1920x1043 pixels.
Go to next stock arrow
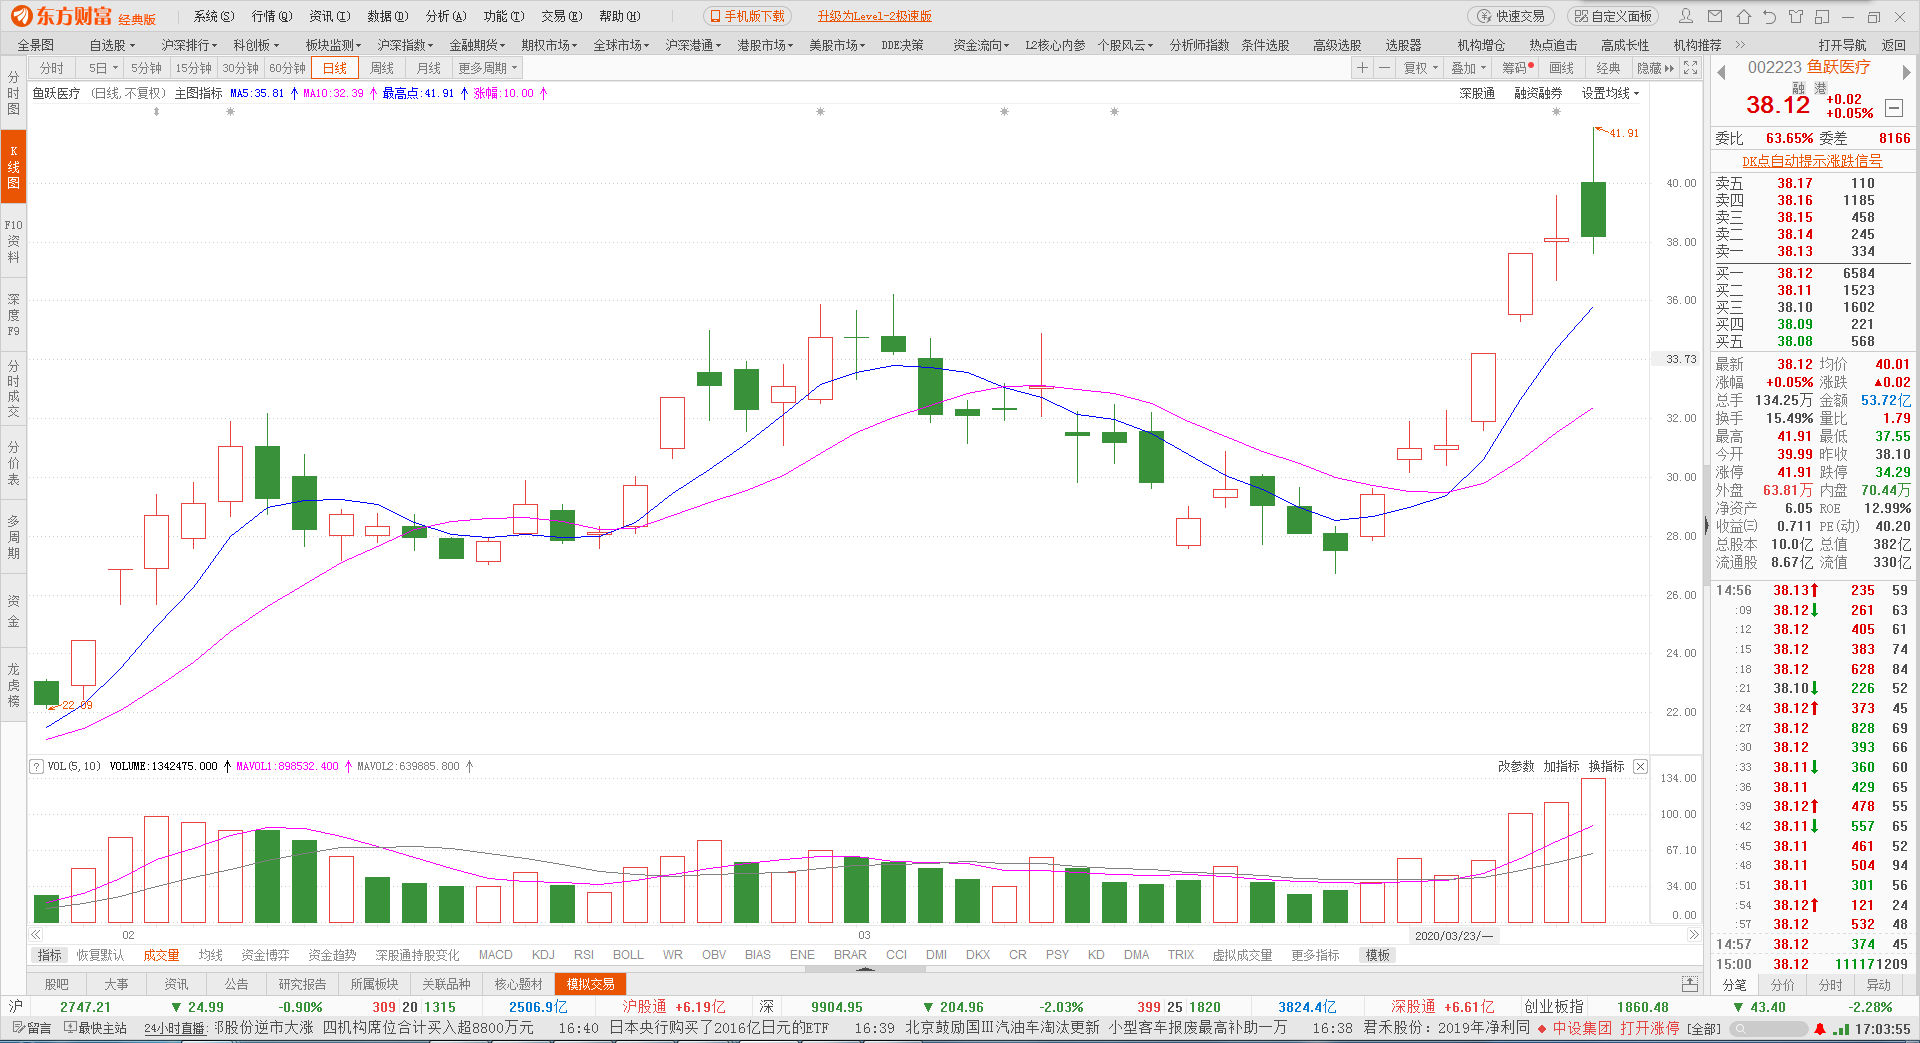[x=1906, y=72]
